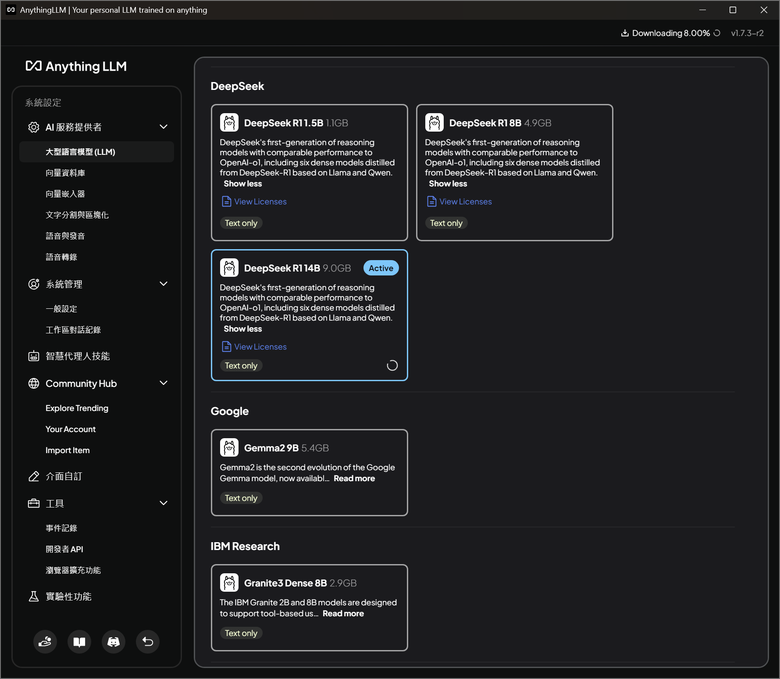The height and width of the screenshot is (679, 780).
Task: Click the download spinner next to 8.00%
Action: (717, 33)
